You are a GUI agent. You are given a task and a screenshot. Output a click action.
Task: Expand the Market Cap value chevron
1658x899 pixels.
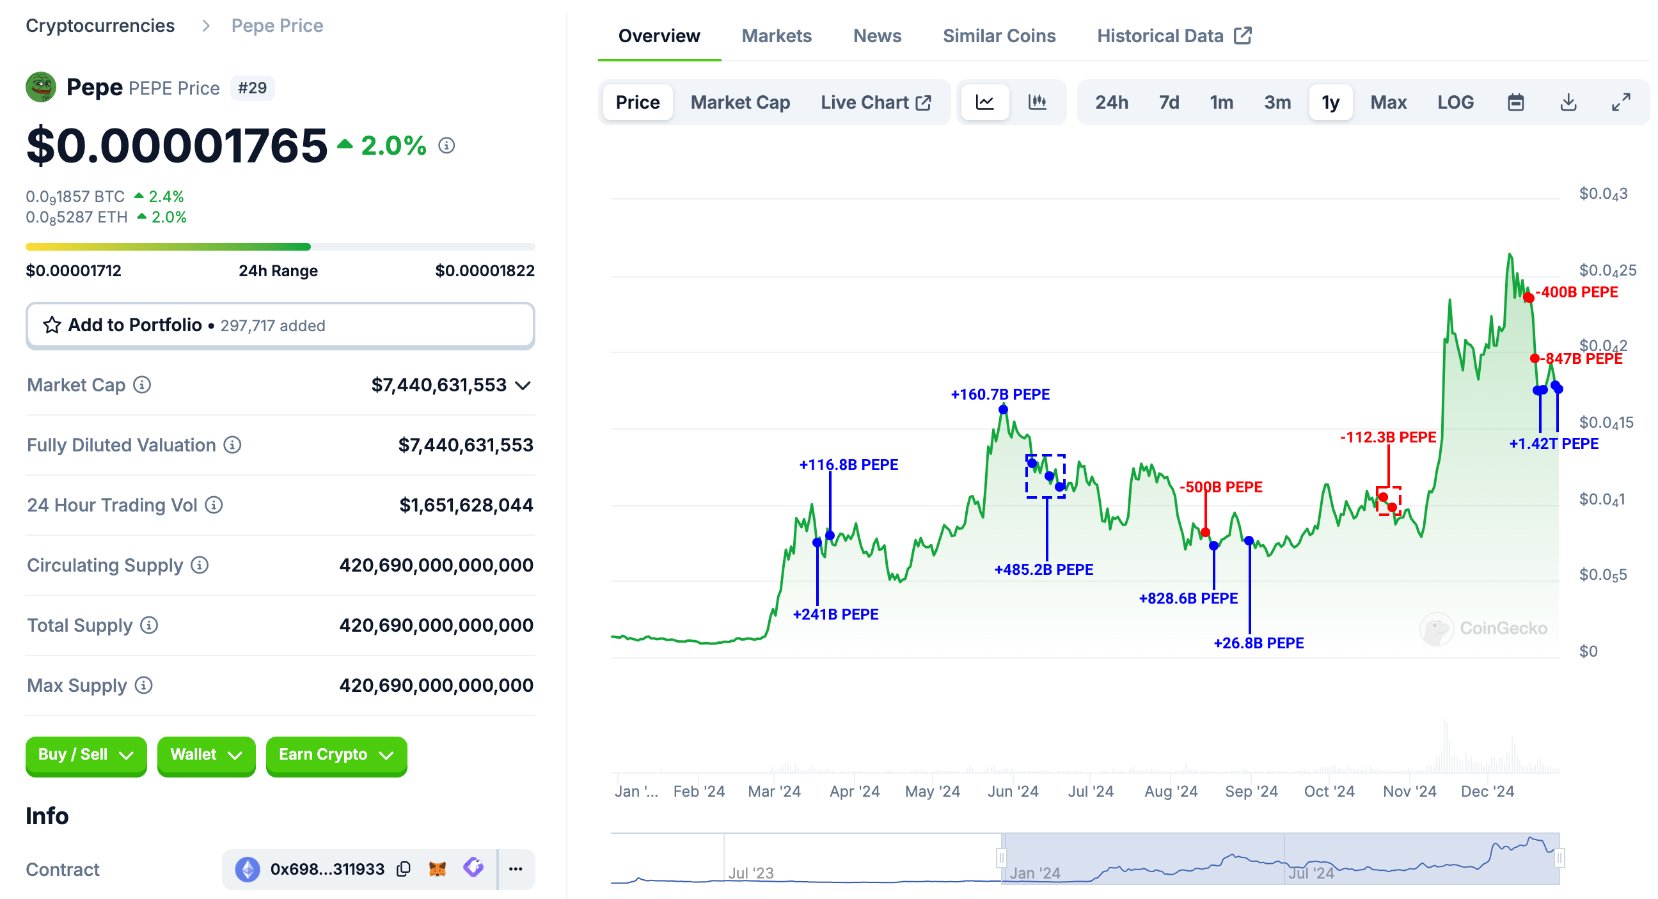523,386
